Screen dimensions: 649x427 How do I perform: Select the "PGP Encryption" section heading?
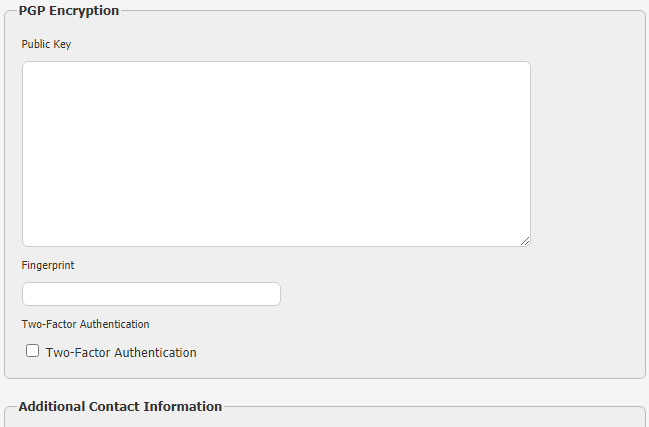[x=68, y=11]
